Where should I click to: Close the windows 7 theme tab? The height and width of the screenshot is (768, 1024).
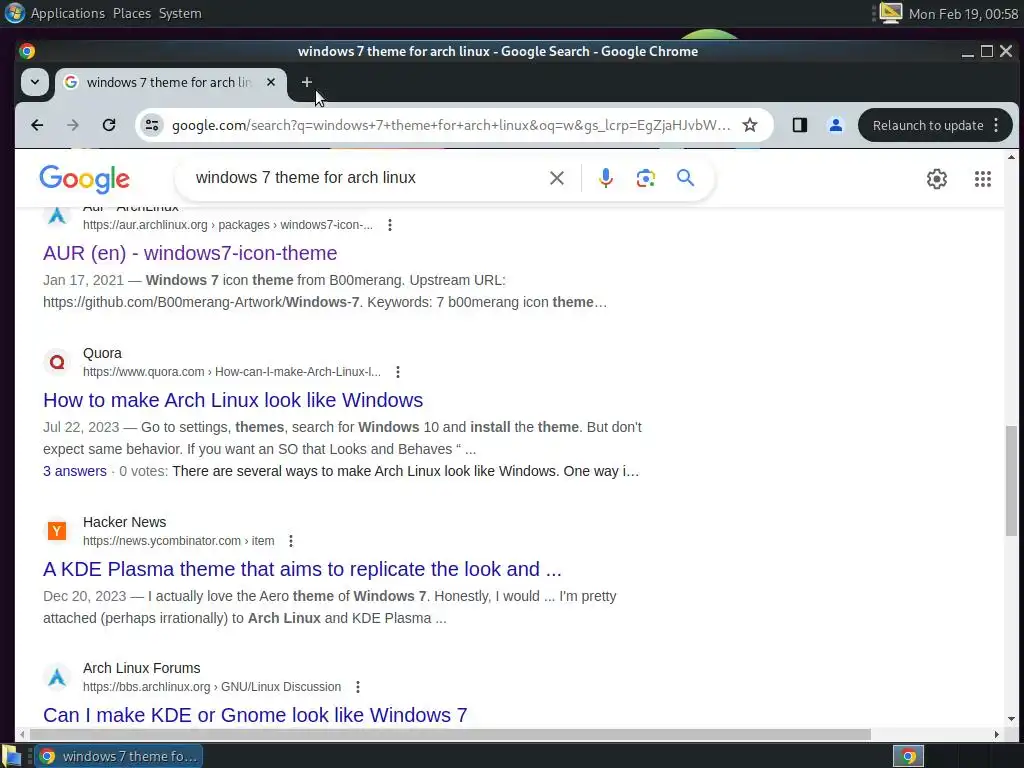[x=271, y=82]
